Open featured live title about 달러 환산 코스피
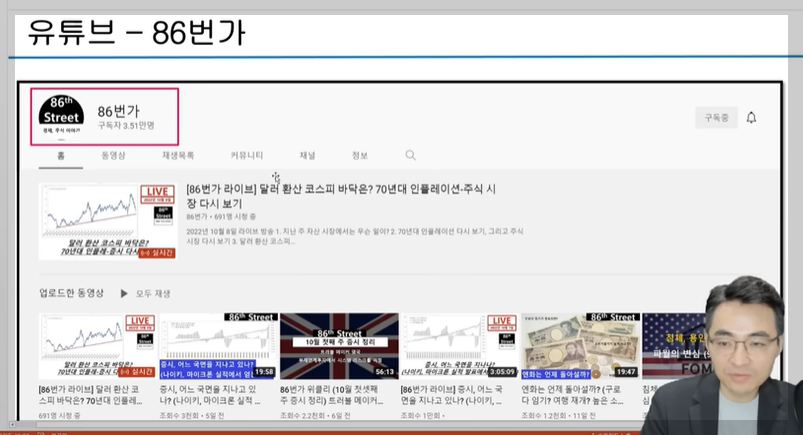803x435 pixels. coord(341,196)
